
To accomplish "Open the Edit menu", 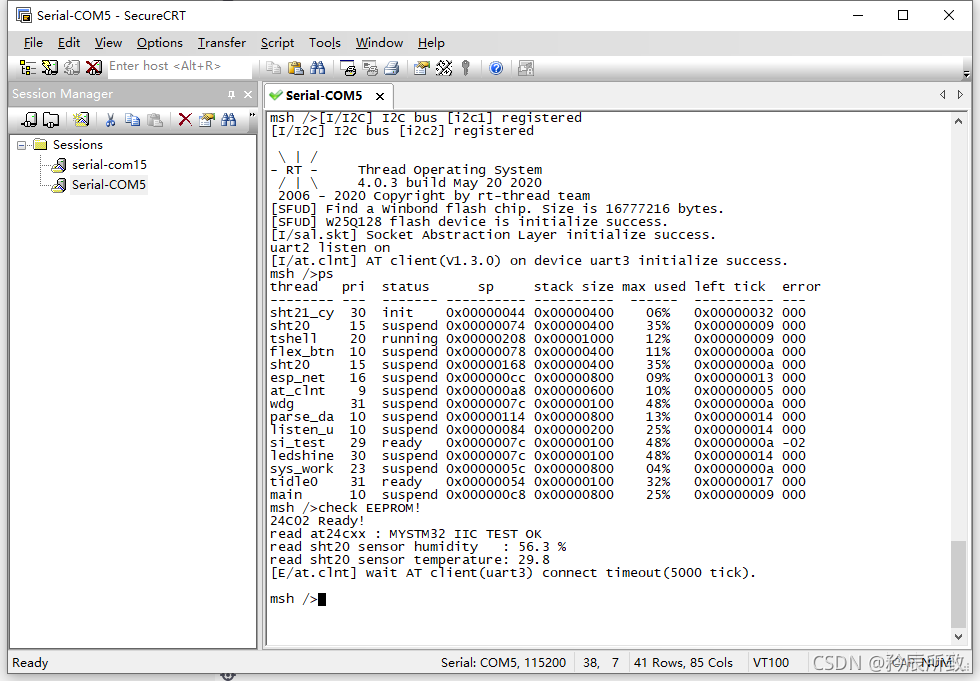I will pos(69,42).
